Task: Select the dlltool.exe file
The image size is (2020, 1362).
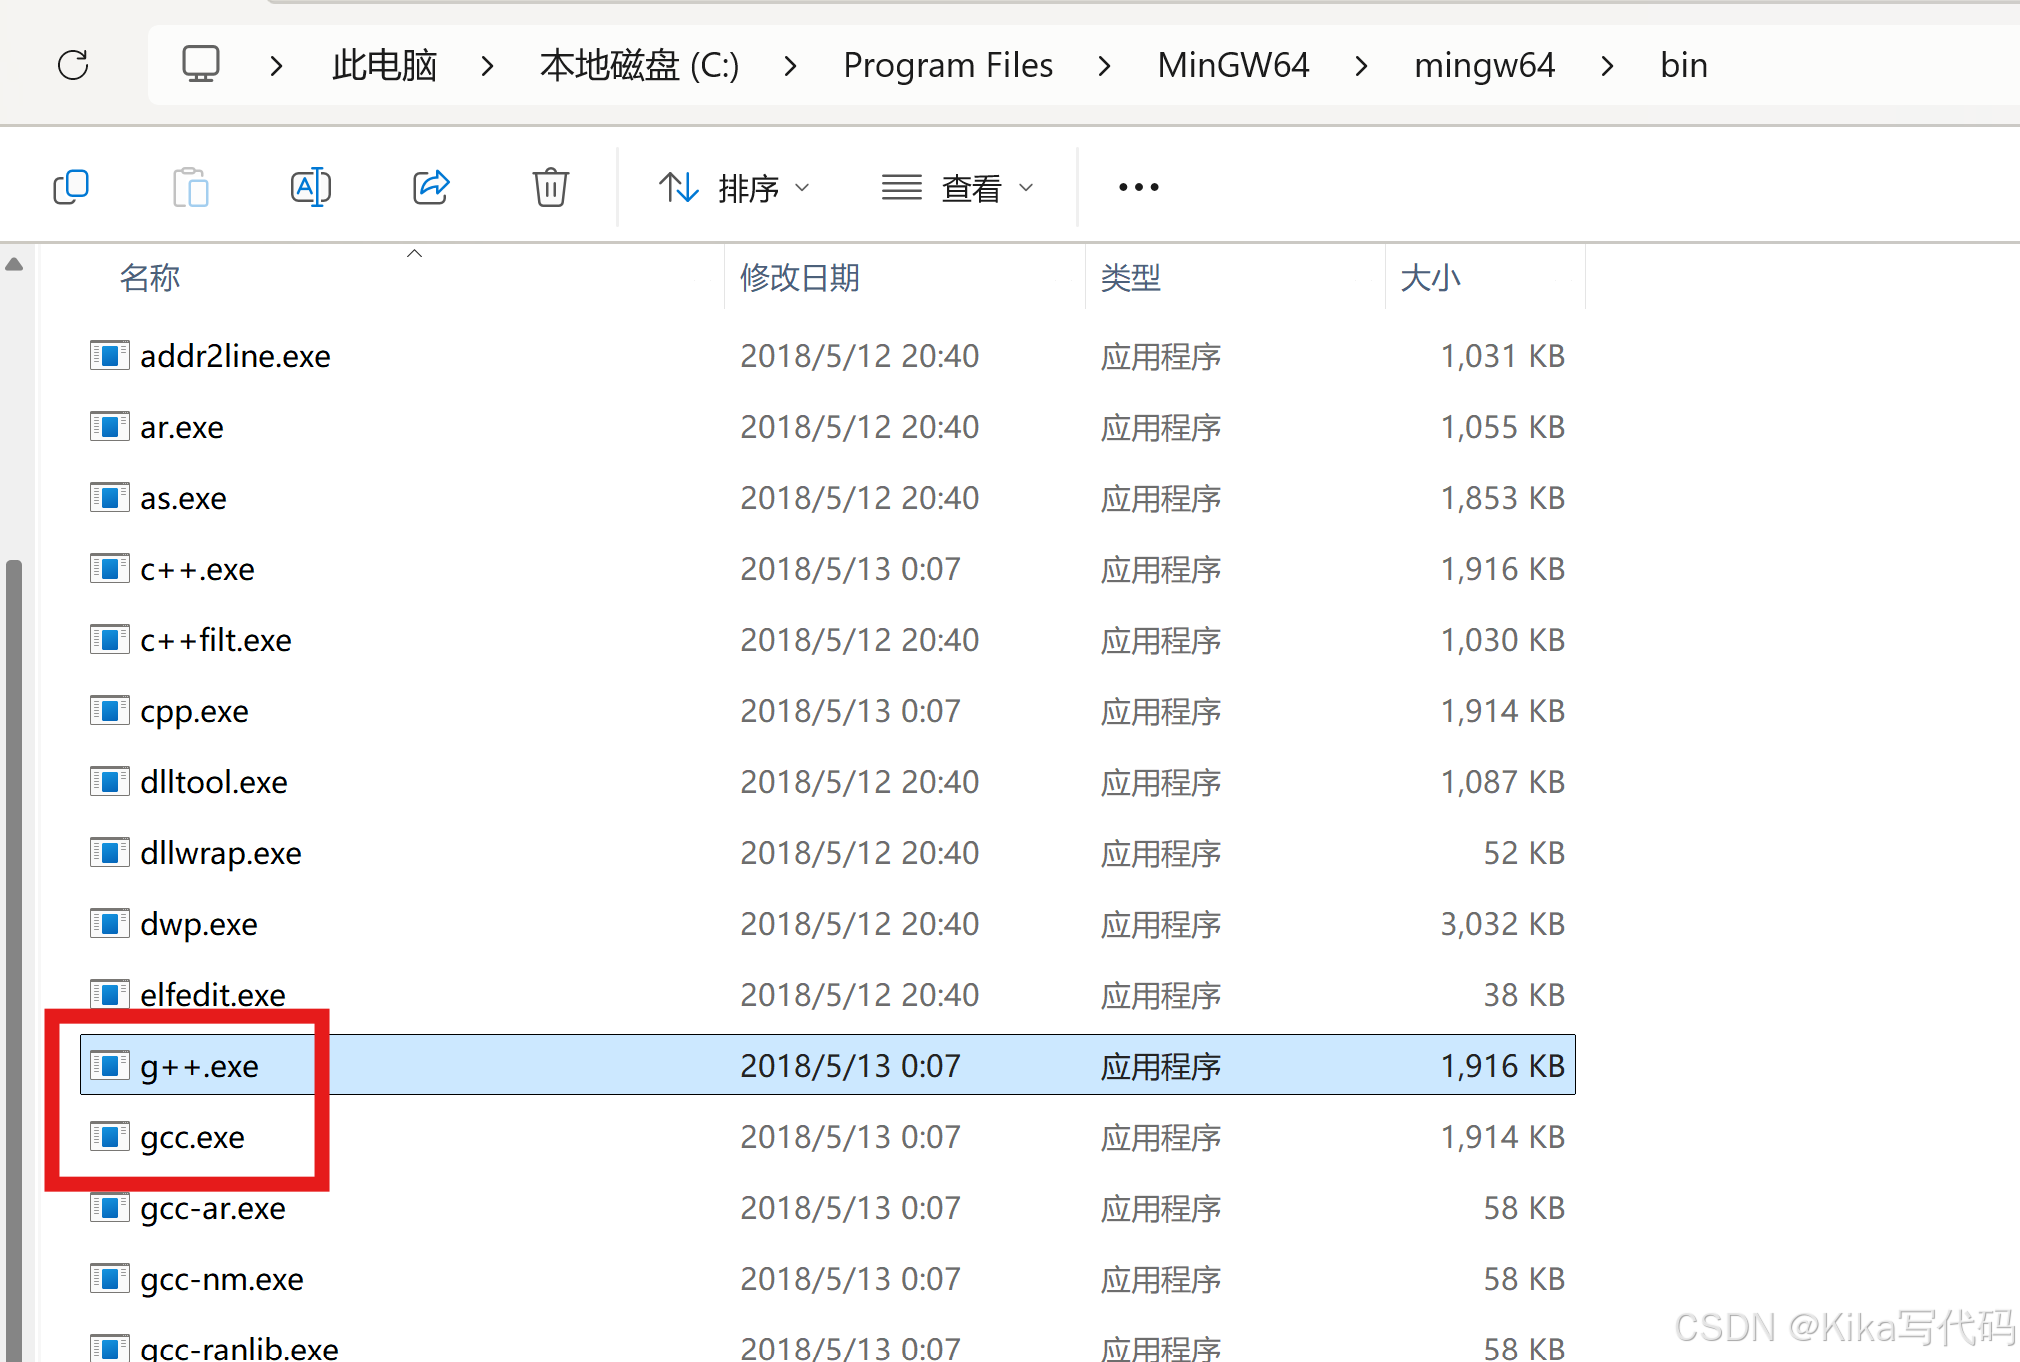Action: coord(213,782)
